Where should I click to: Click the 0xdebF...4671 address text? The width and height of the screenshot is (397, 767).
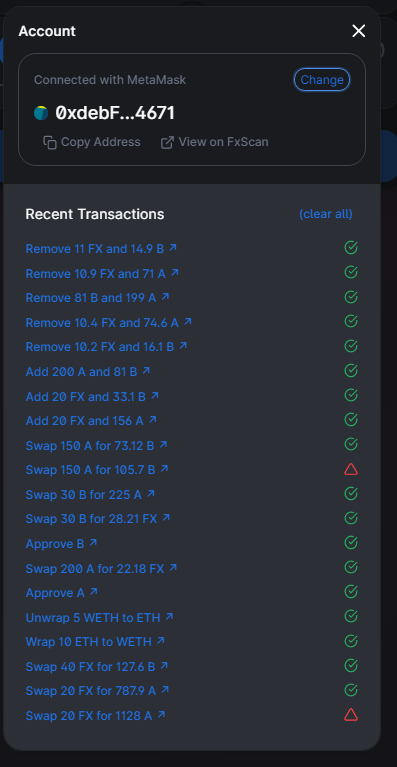coord(115,113)
